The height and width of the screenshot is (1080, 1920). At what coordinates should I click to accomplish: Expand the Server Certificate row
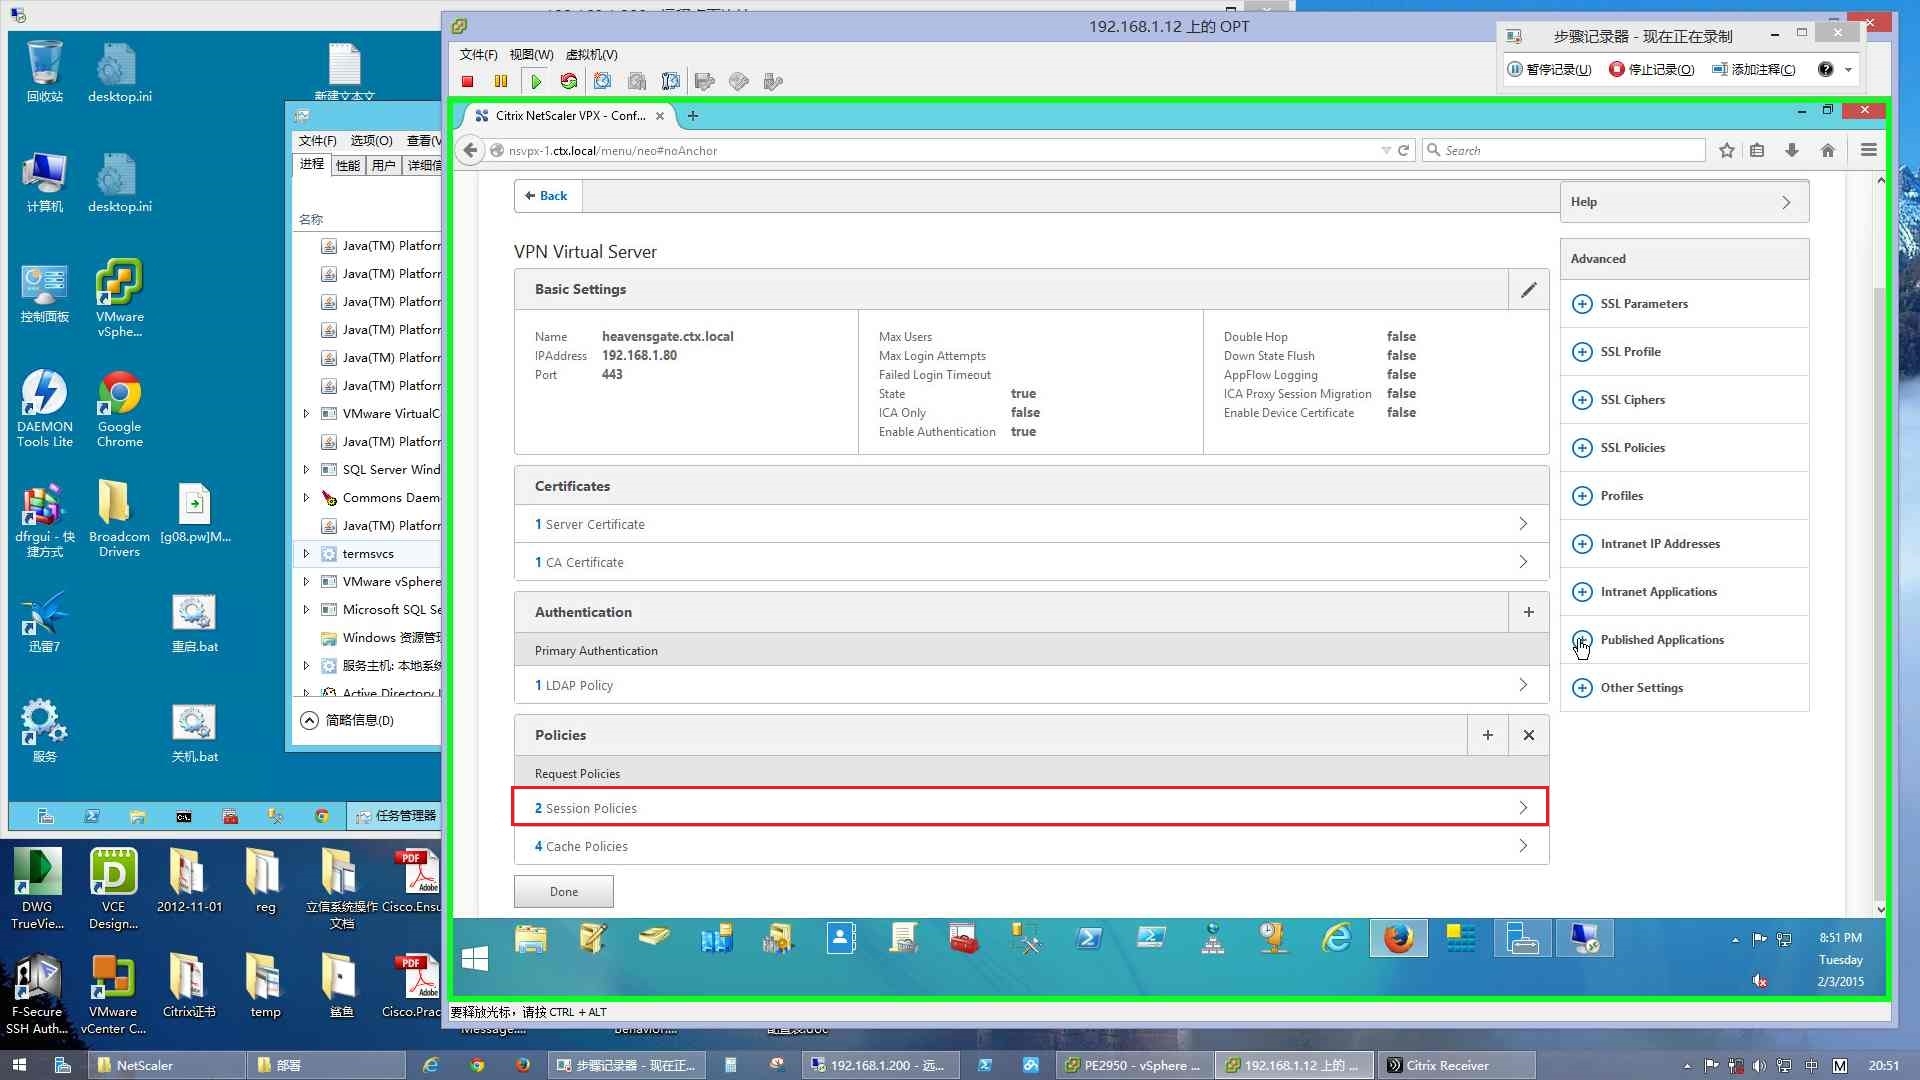click(1031, 524)
